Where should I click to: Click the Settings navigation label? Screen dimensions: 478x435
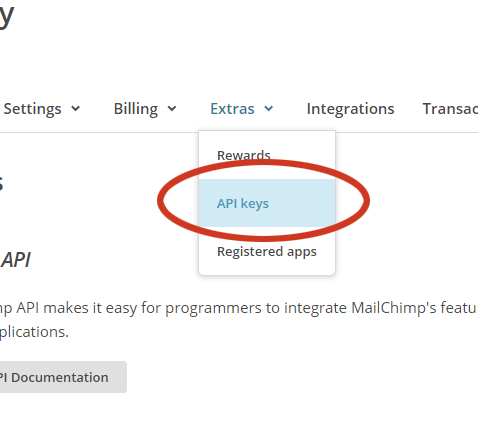coord(32,109)
